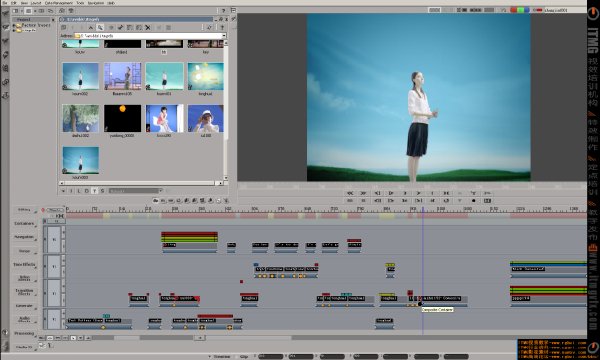Click the Containers panel button
The image size is (600, 360).
pos(24,223)
